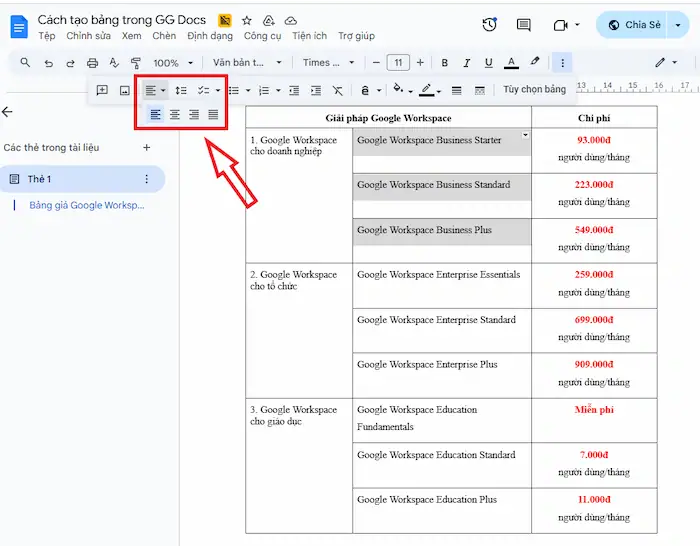Viewport: 700px width, 546px height.
Task: Click the increase indent icon
Action: tap(315, 90)
